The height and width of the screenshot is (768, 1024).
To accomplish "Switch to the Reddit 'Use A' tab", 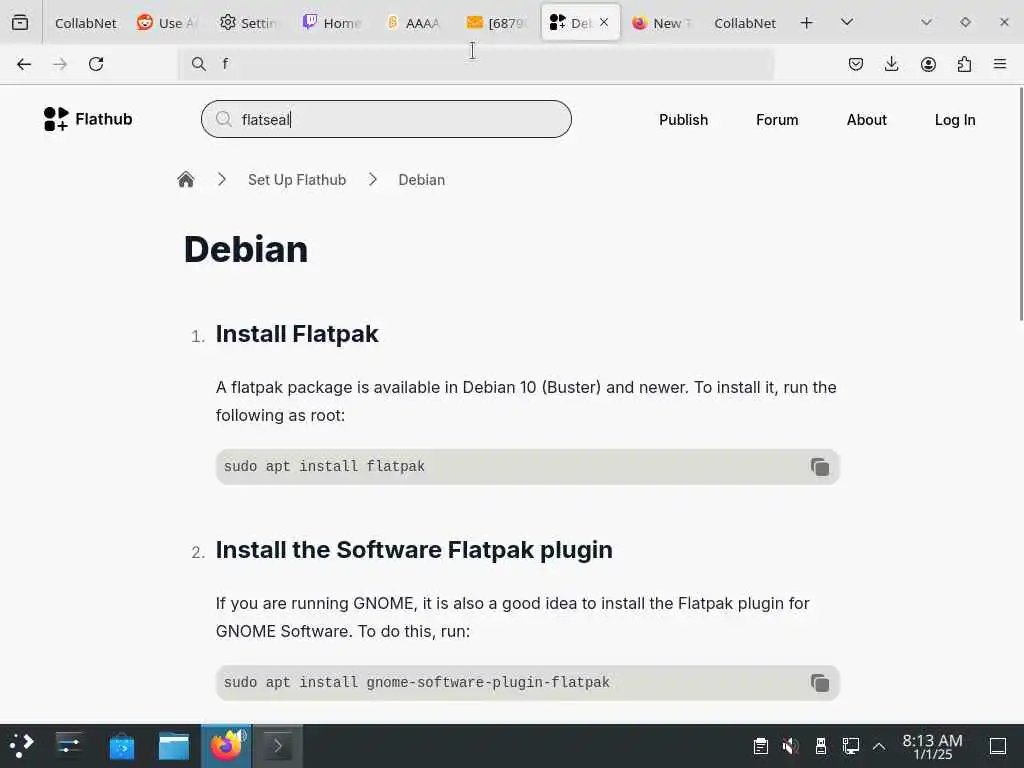I will (167, 23).
